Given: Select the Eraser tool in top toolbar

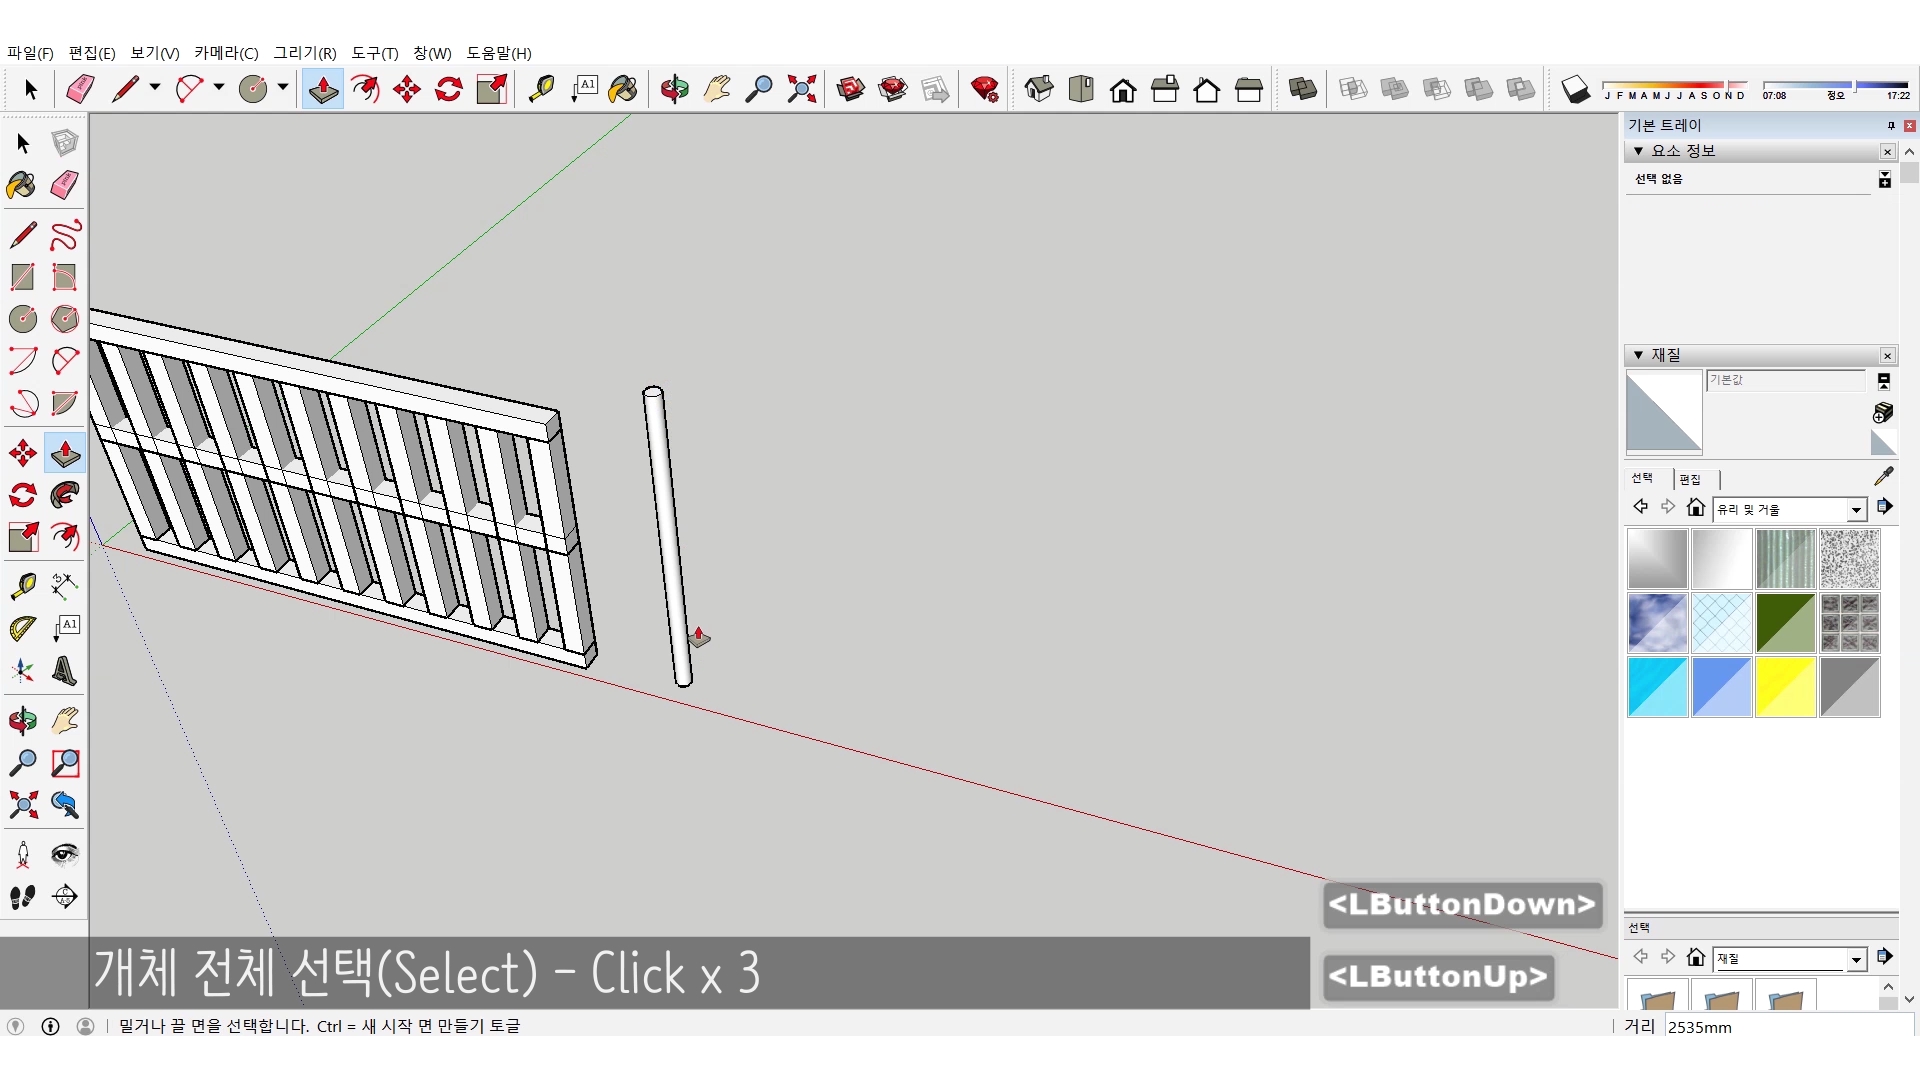Looking at the screenshot, I should pos(80,89).
